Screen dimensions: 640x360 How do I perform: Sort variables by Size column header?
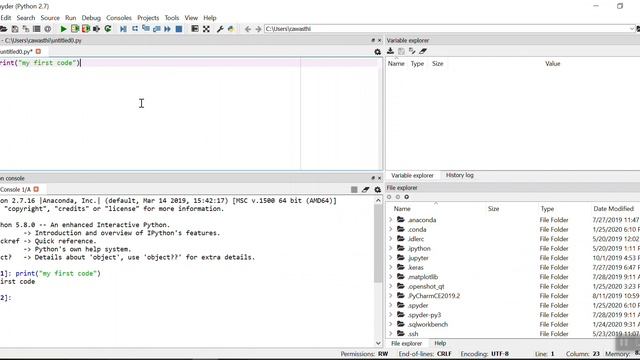438,64
